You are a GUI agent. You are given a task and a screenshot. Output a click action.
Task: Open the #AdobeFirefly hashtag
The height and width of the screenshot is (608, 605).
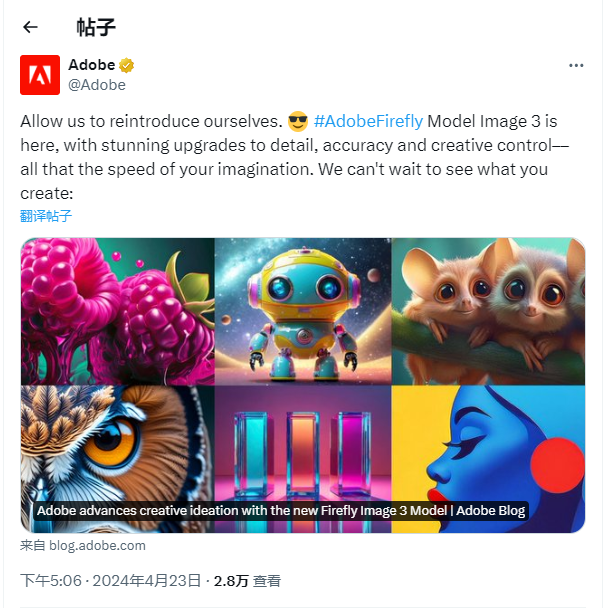point(368,121)
